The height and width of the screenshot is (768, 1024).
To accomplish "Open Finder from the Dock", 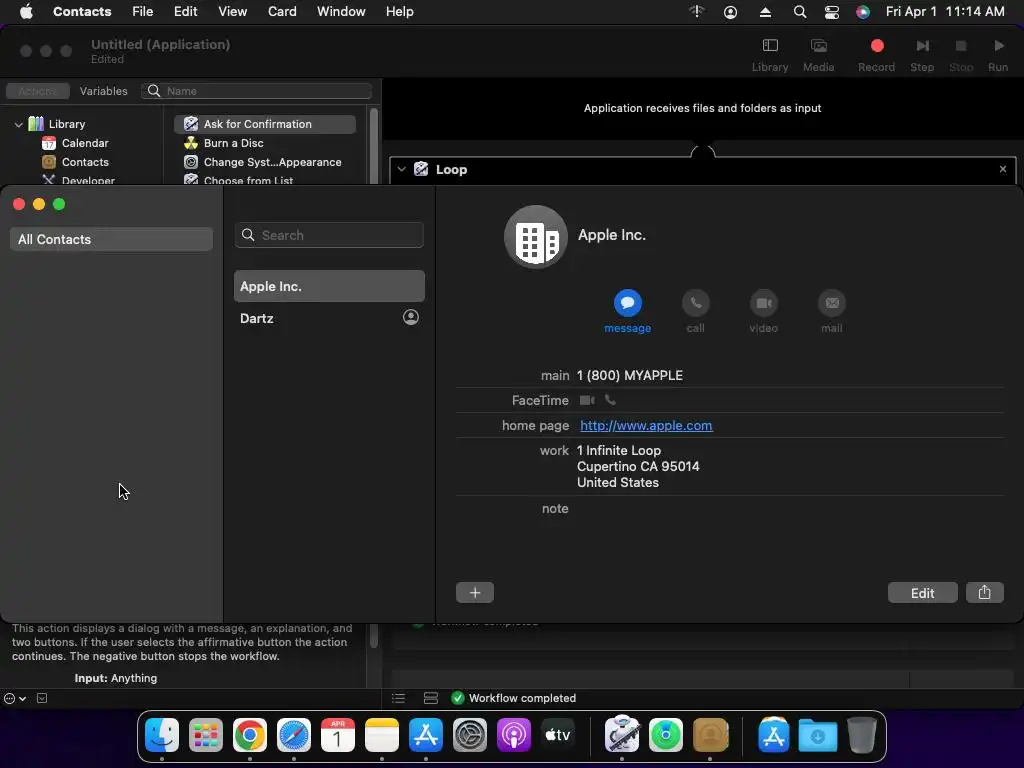I will click(161, 735).
